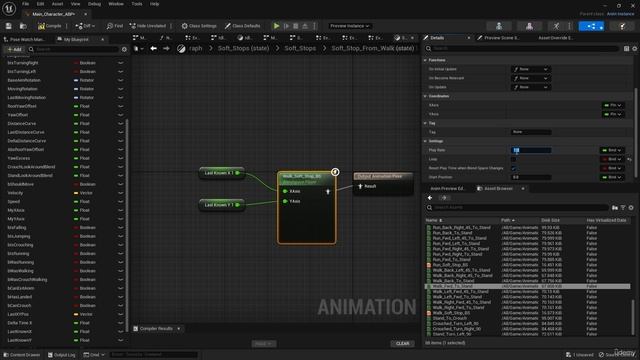Sort assets by Path column
Screen dimensions: 640x360
pos(508,220)
